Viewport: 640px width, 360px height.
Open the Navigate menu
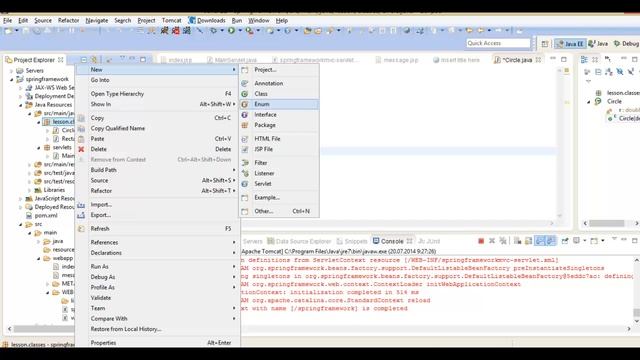(x=97, y=20)
